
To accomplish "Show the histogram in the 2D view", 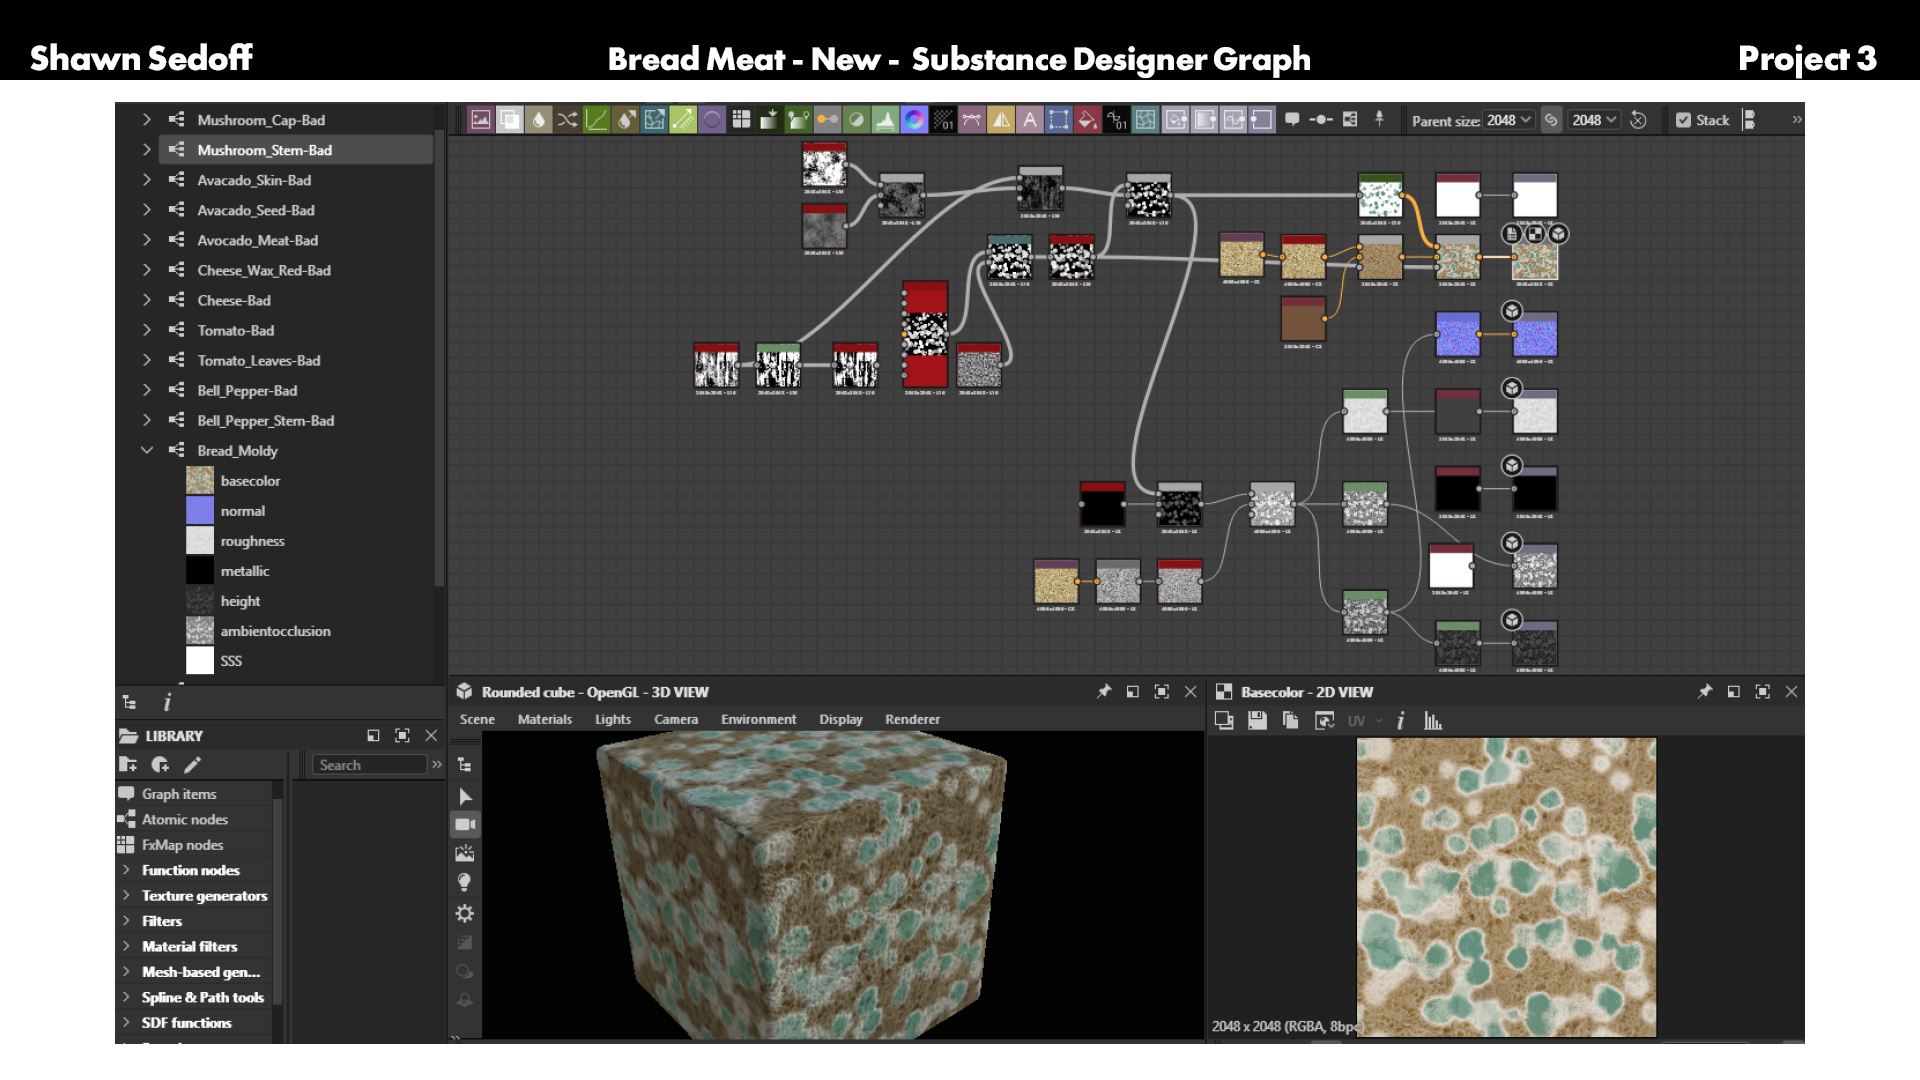I will [x=1433, y=720].
